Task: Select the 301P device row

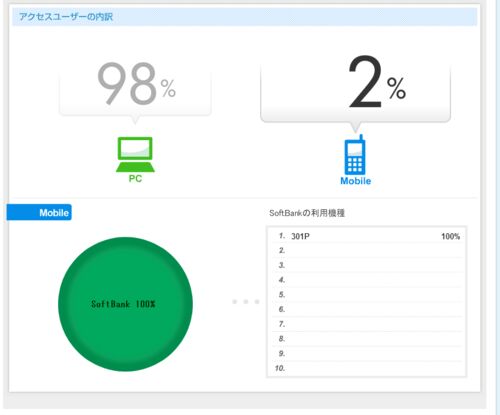Action: 367,236
